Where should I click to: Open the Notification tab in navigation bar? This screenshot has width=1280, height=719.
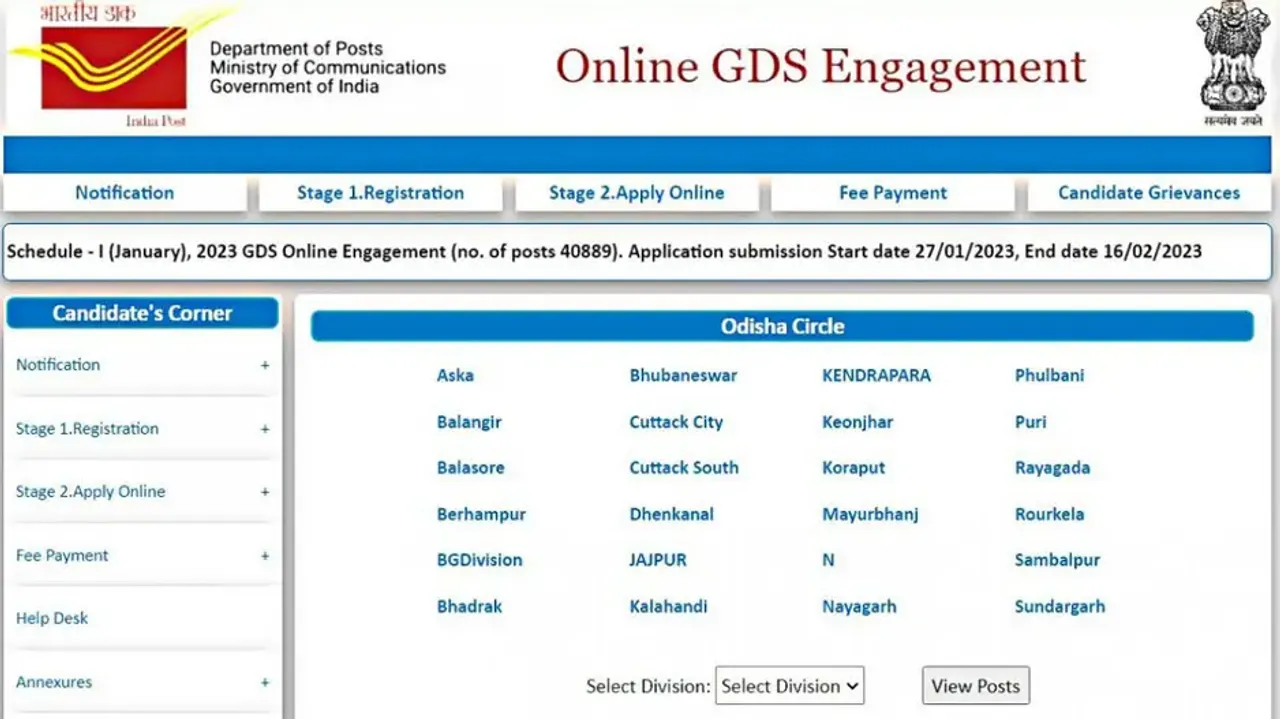click(124, 193)
